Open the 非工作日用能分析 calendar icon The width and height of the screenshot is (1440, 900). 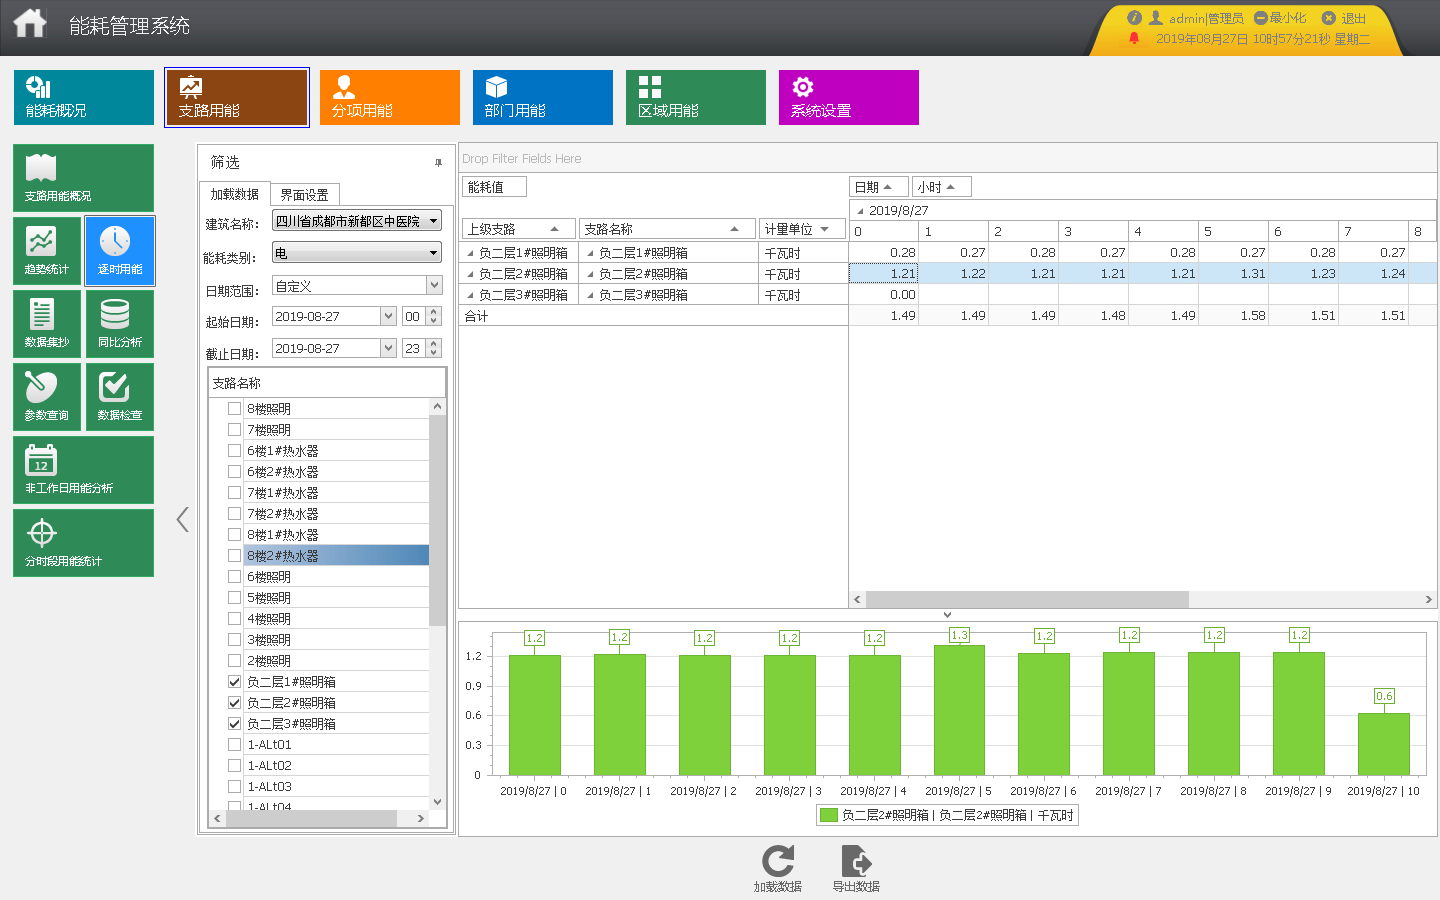pos(42,461)
